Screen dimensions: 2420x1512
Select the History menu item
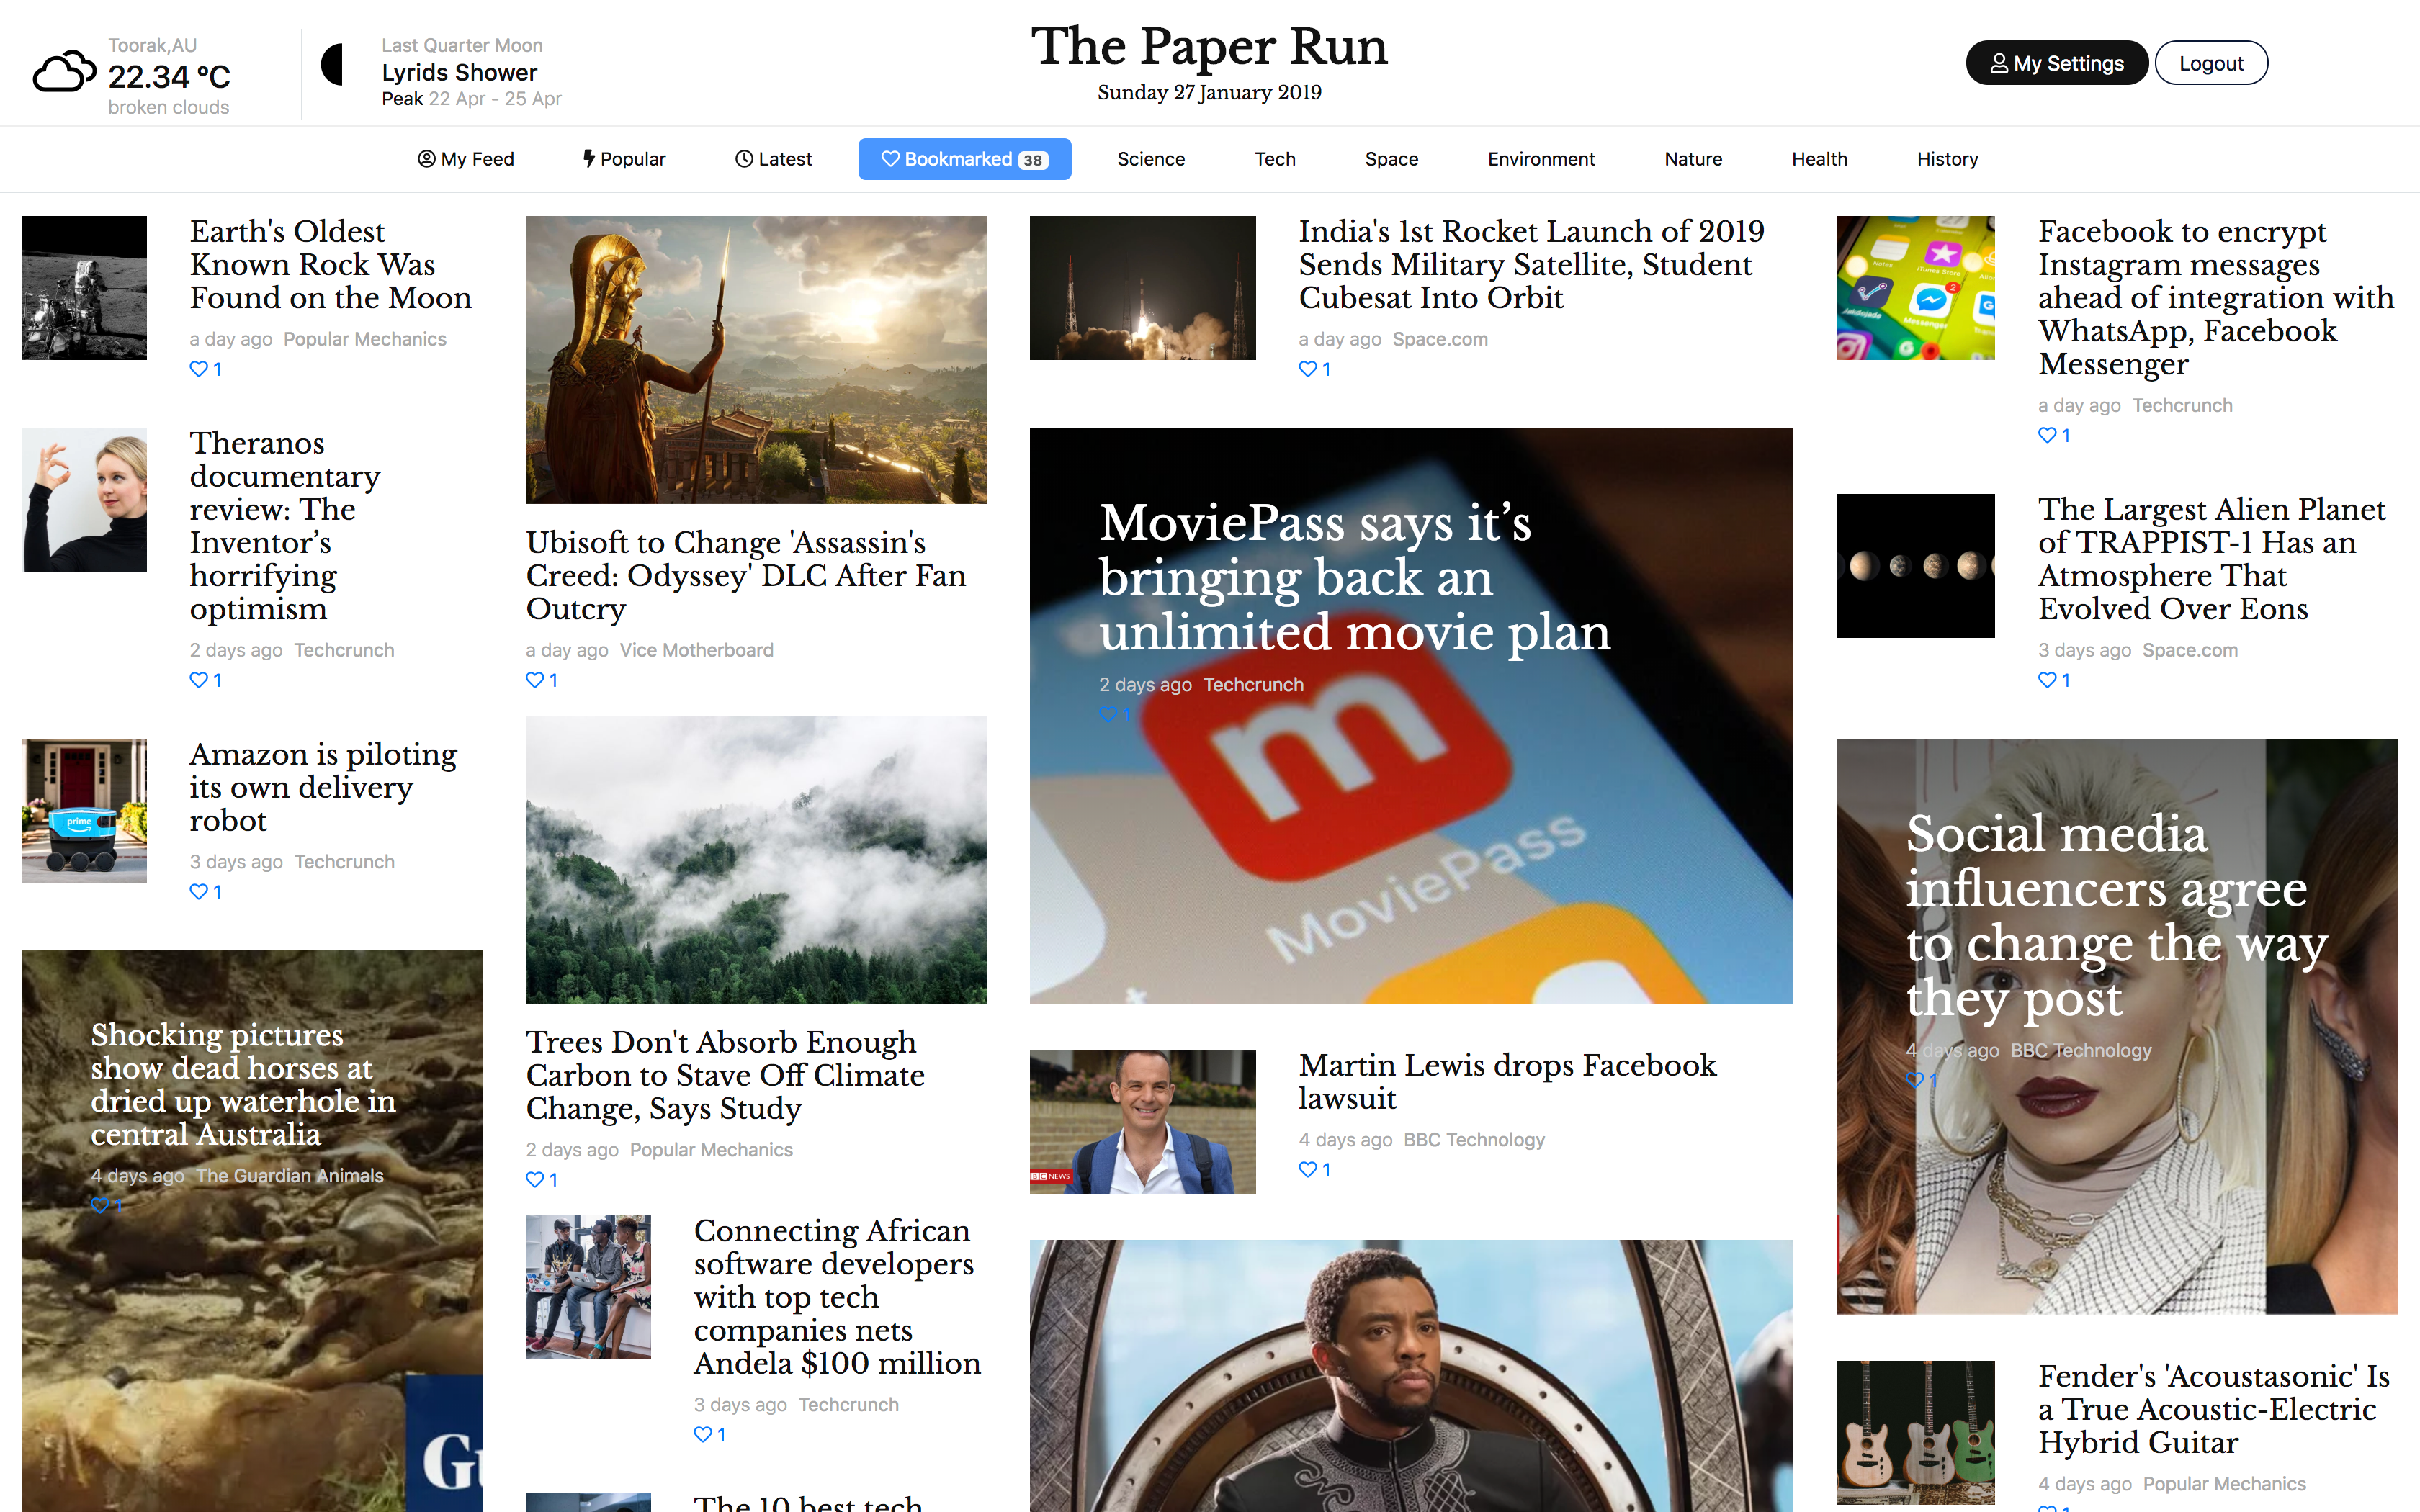[1946, 159]
